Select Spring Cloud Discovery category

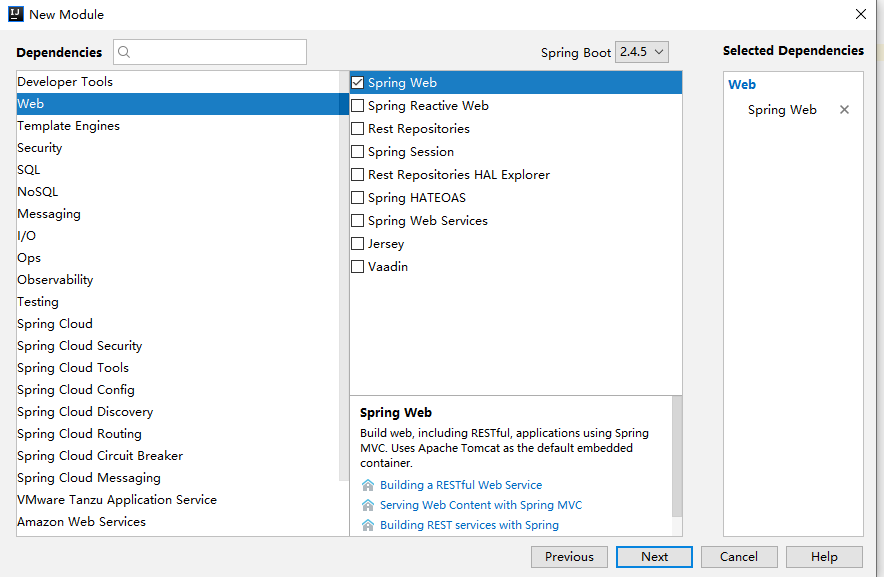[178, 412]
